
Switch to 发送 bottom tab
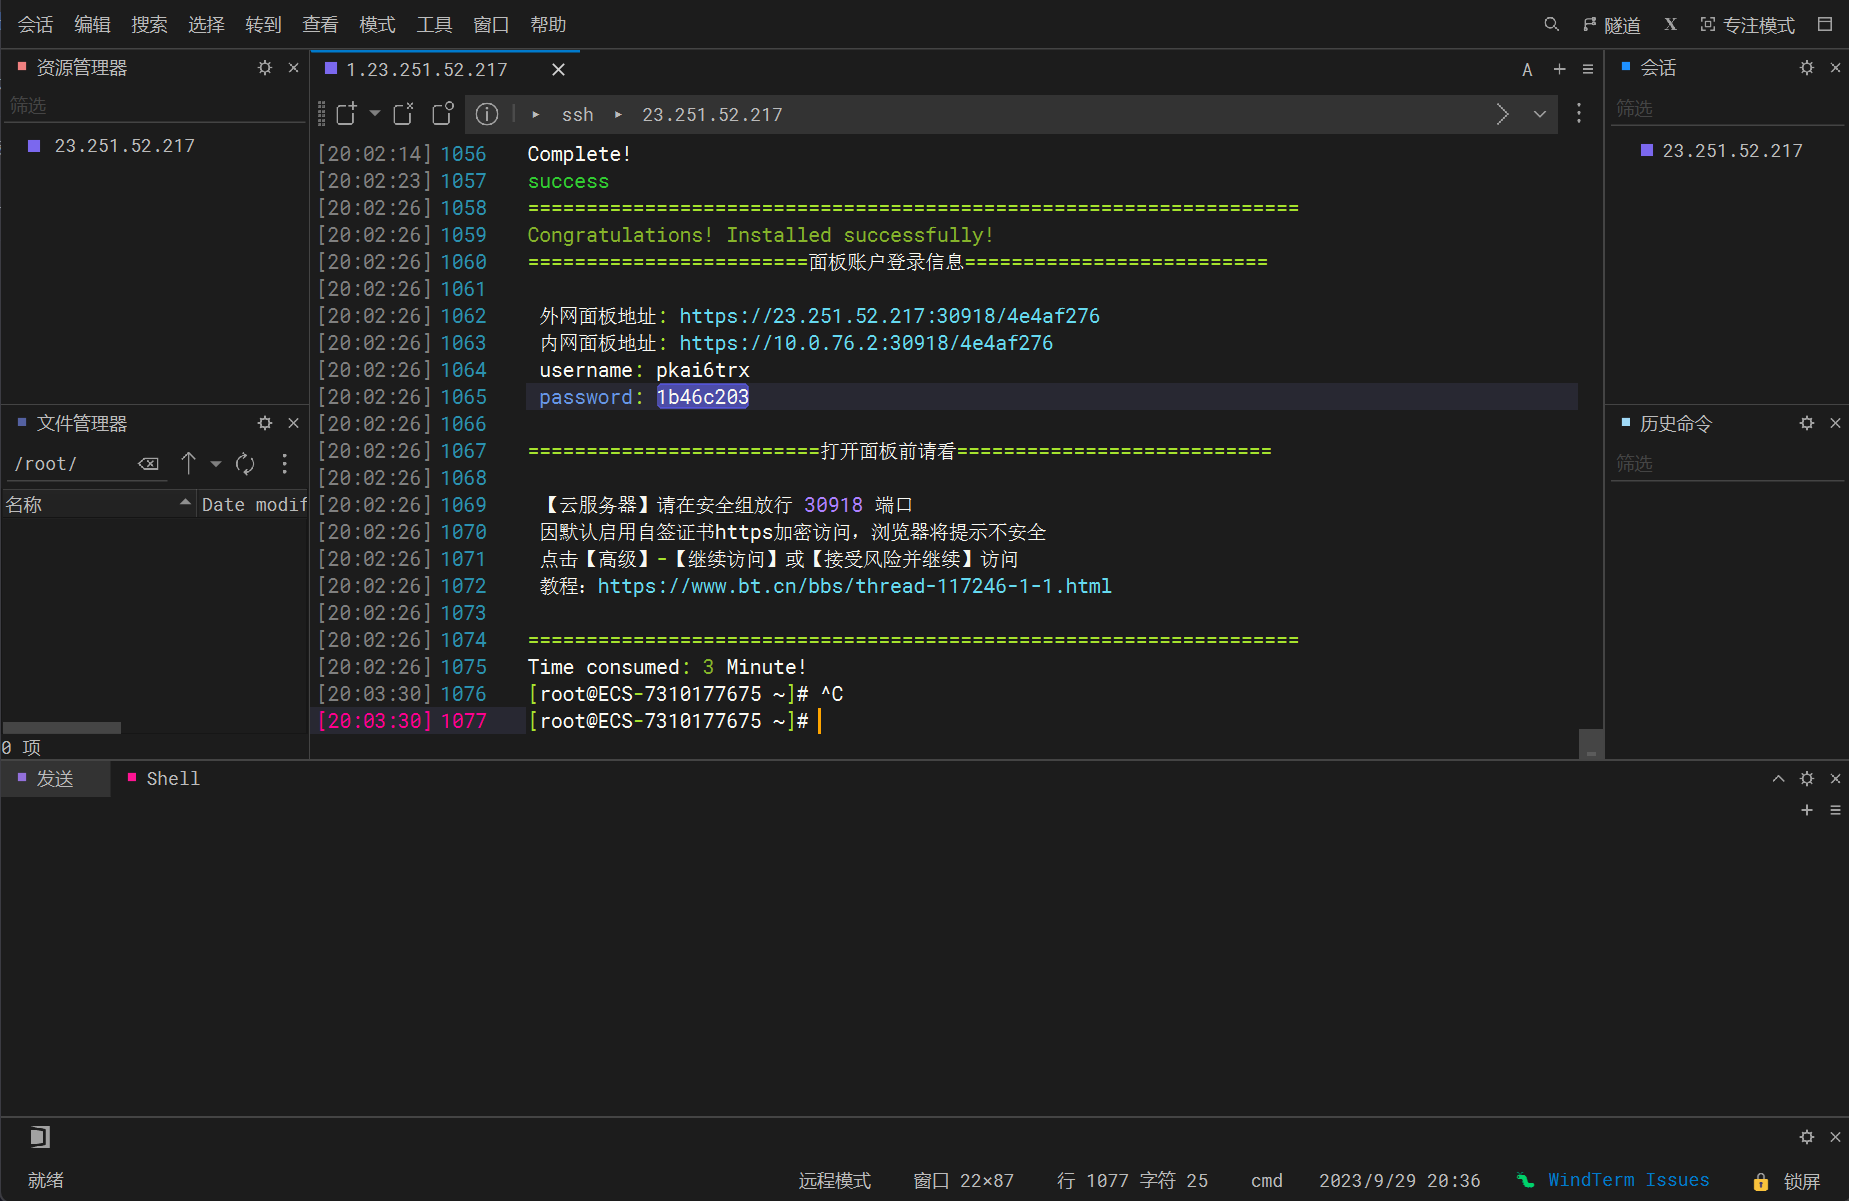click(55, 779)
